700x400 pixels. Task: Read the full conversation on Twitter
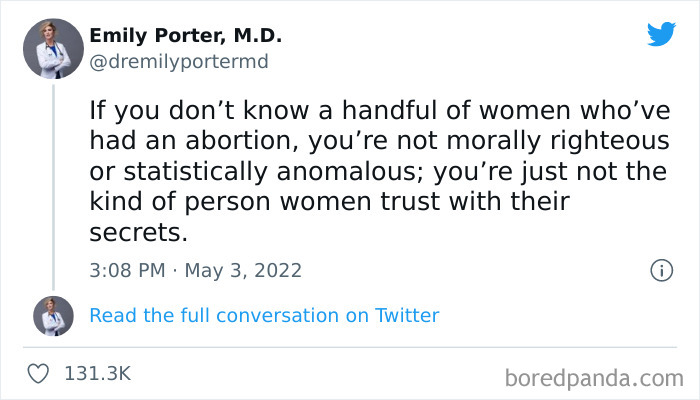tap(264, 316)
